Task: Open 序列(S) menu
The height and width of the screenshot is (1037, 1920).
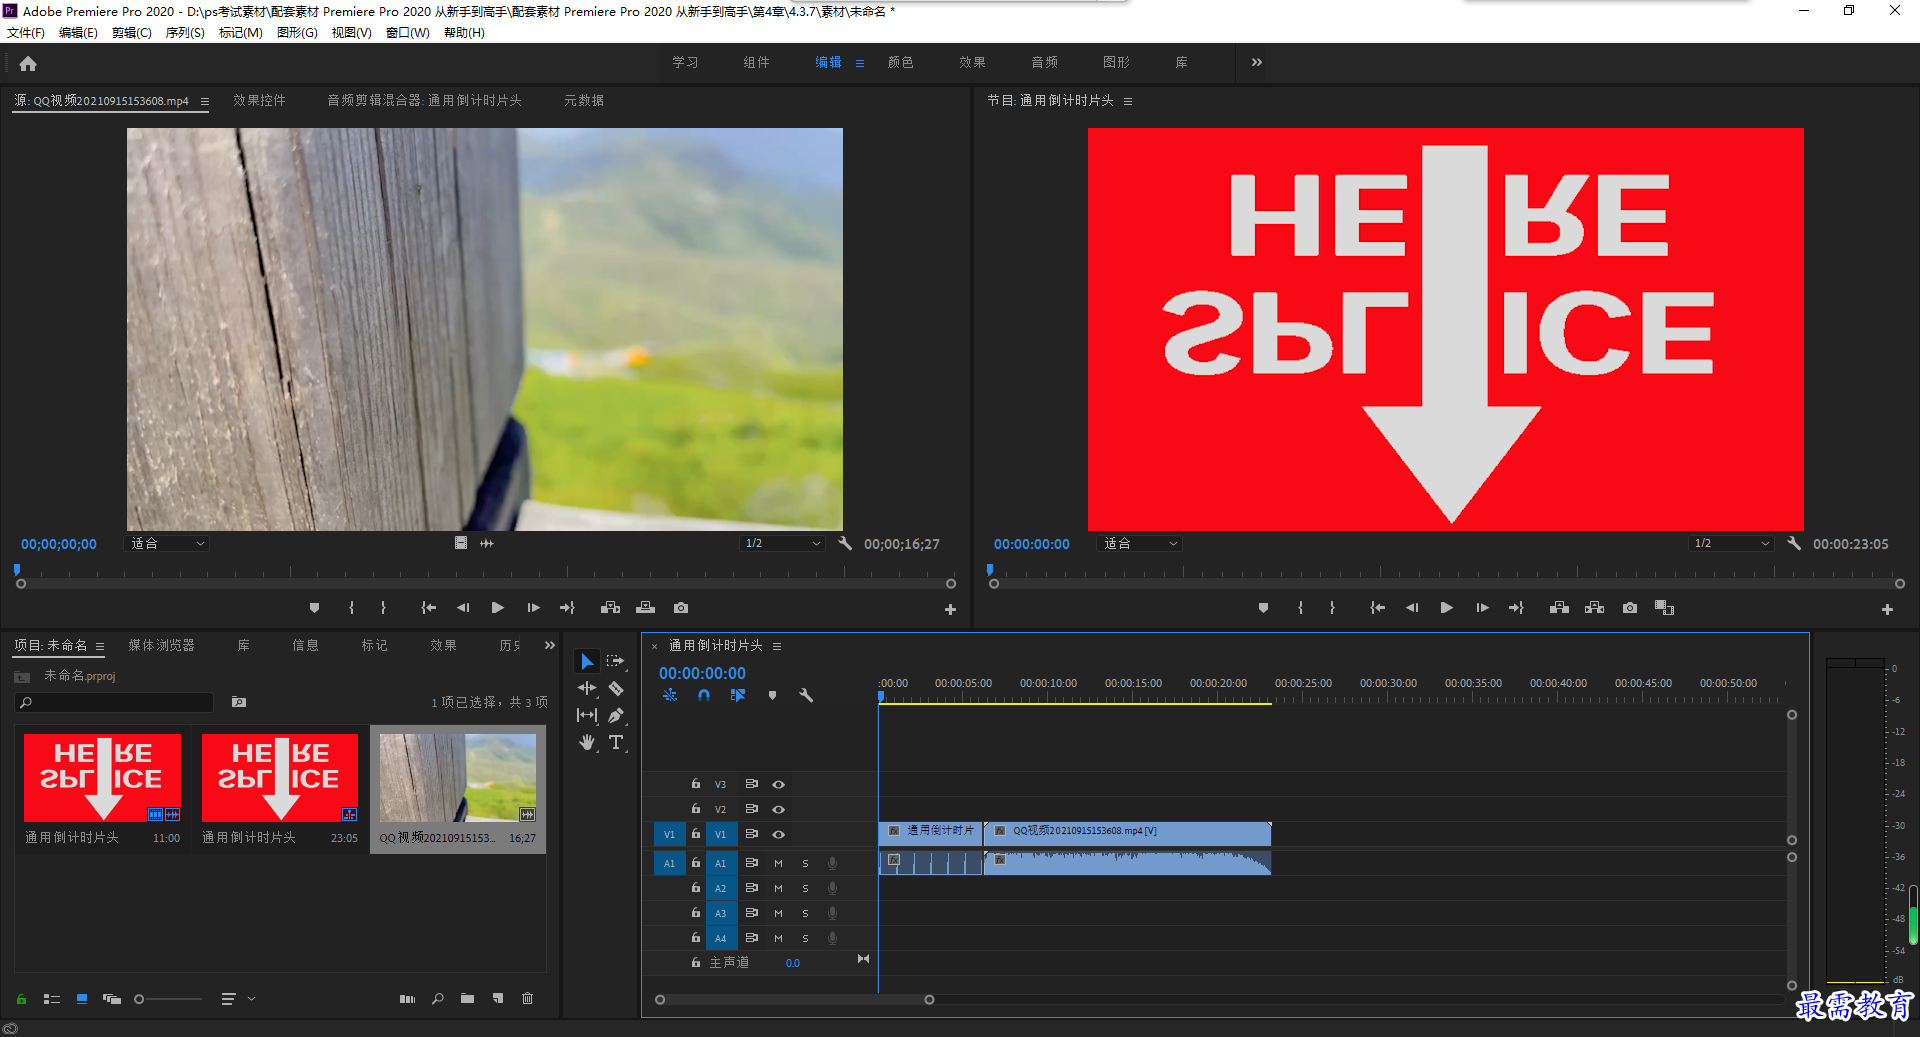Action: (x=185, y=32)
